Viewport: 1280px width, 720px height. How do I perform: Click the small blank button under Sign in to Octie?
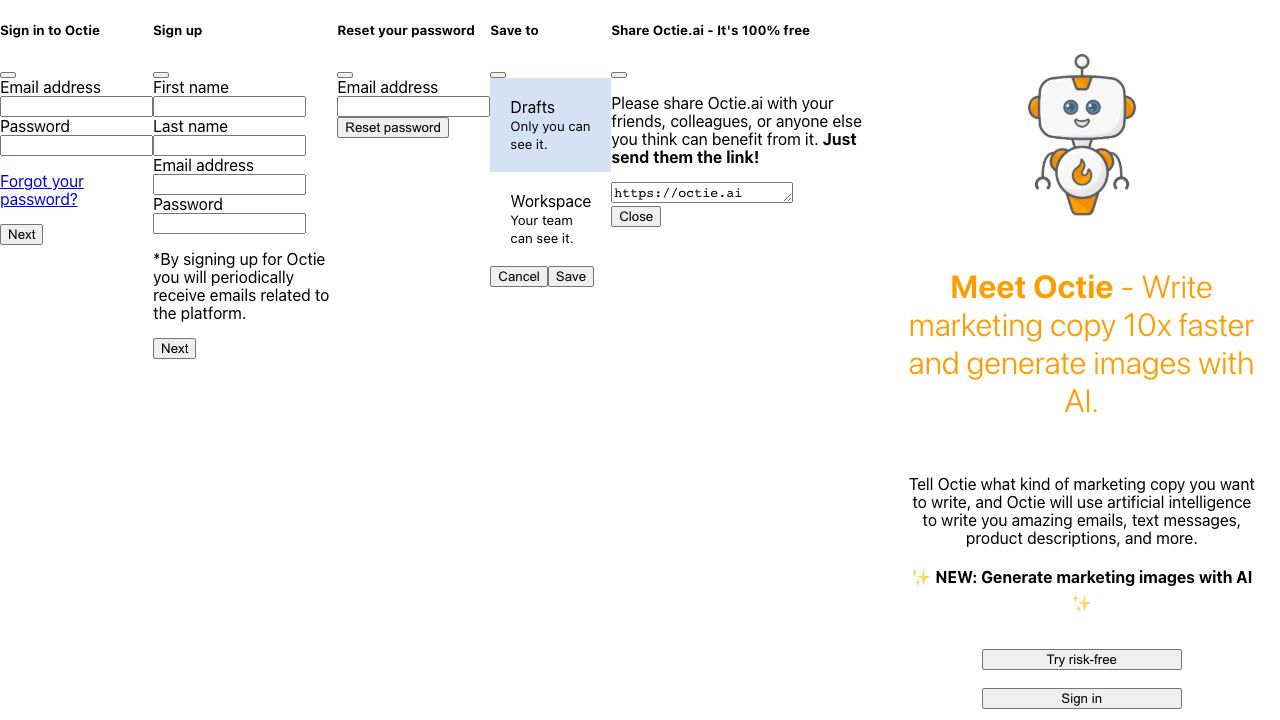click(8, 75)
